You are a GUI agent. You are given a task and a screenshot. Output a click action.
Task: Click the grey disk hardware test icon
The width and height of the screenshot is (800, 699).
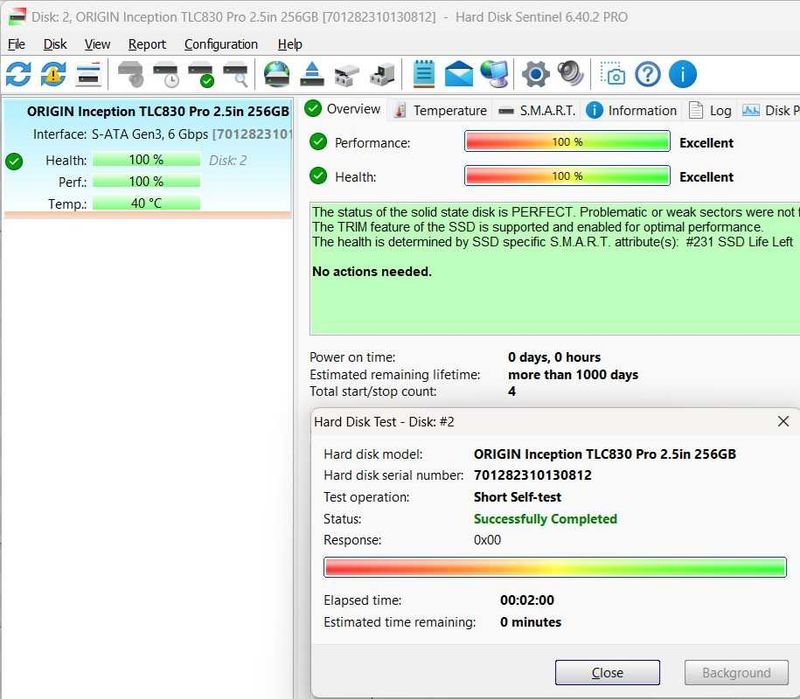pos(132,74)
